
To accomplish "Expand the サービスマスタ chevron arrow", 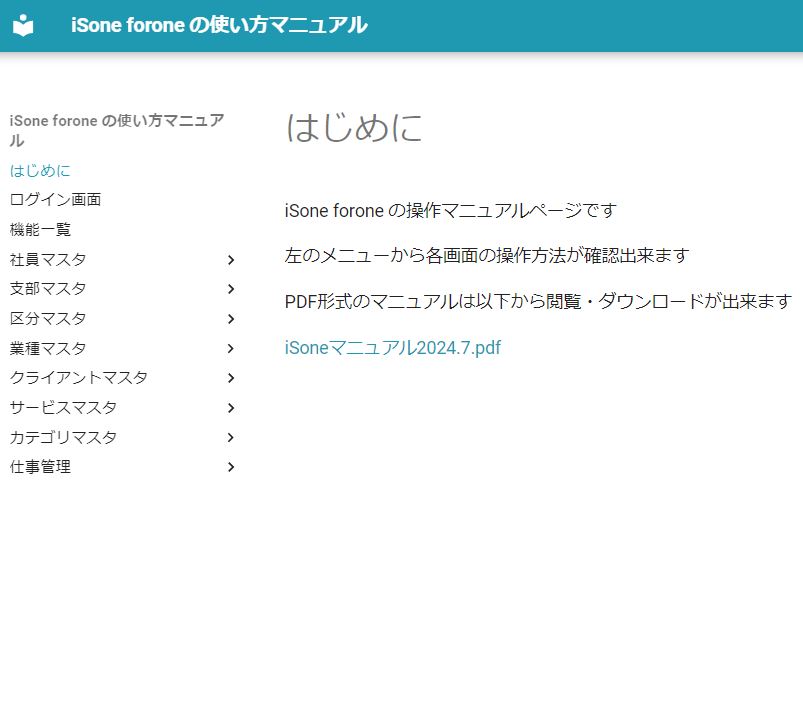I will coord(231,408).
